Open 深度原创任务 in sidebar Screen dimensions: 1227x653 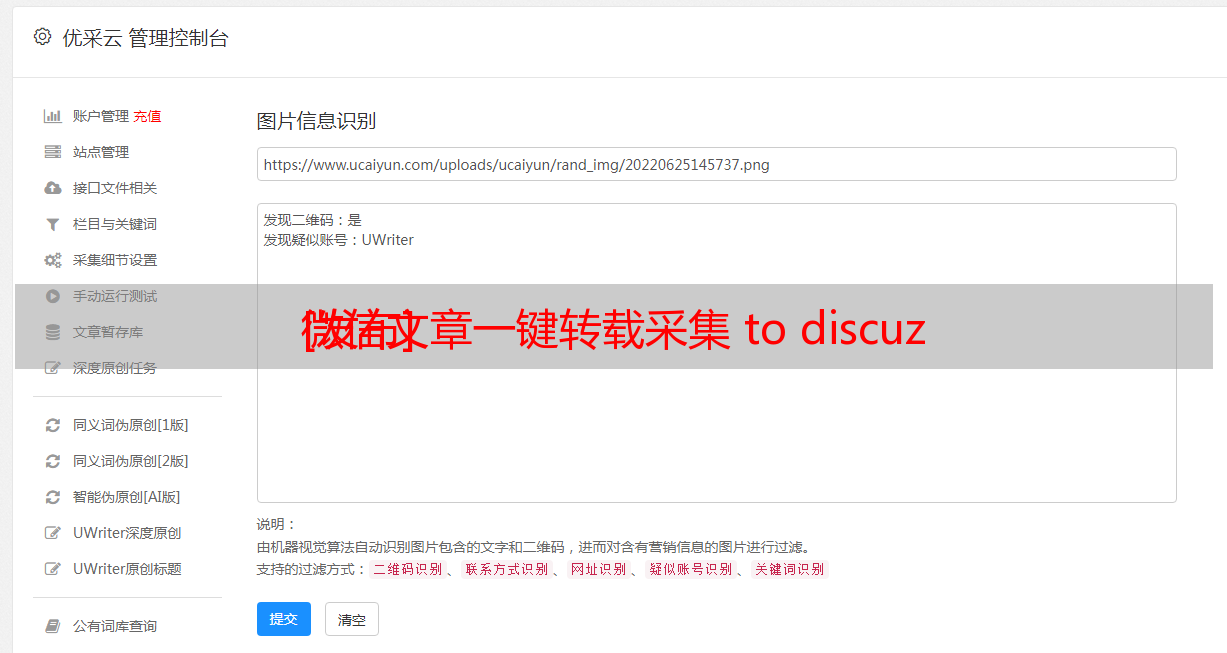tap(115, 368)
